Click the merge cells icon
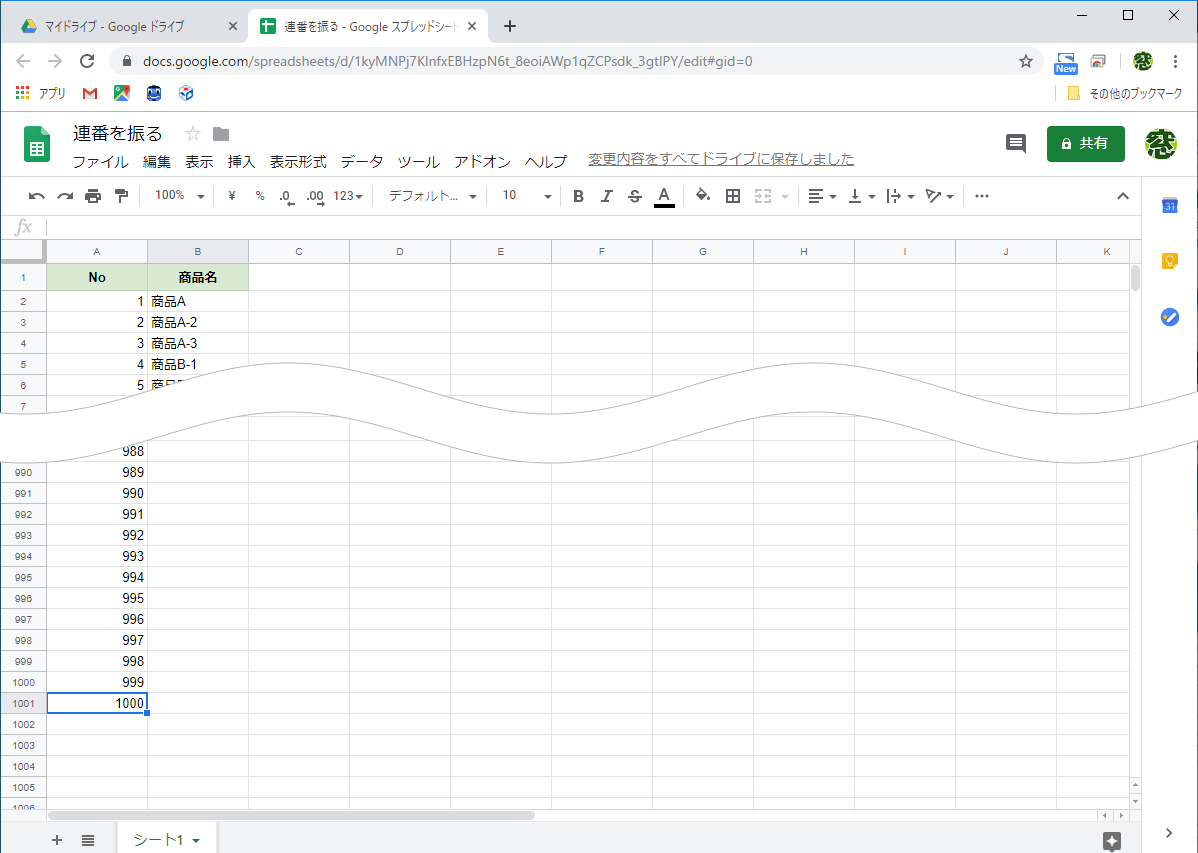Image resolution: width=1198 pixels, height=853 pixels. pyautogui.click(x=763, y=196)
